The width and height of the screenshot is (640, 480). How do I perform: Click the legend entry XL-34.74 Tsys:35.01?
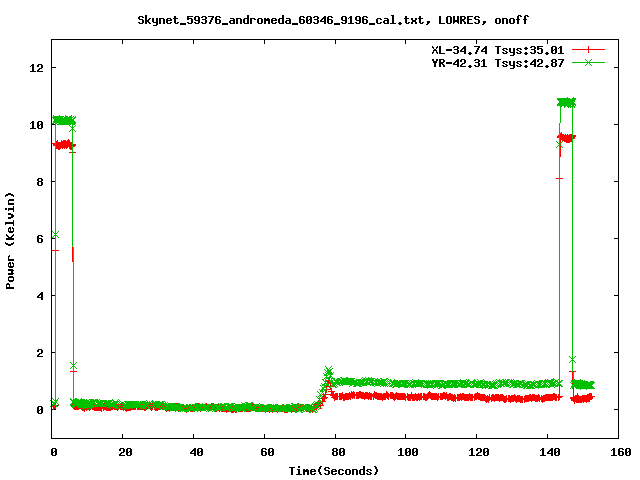tap(498, 50)
